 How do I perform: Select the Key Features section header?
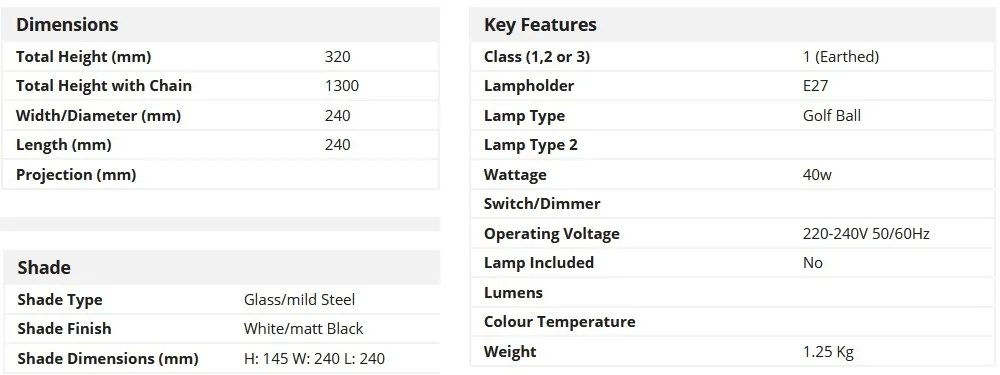coord(540,24)
